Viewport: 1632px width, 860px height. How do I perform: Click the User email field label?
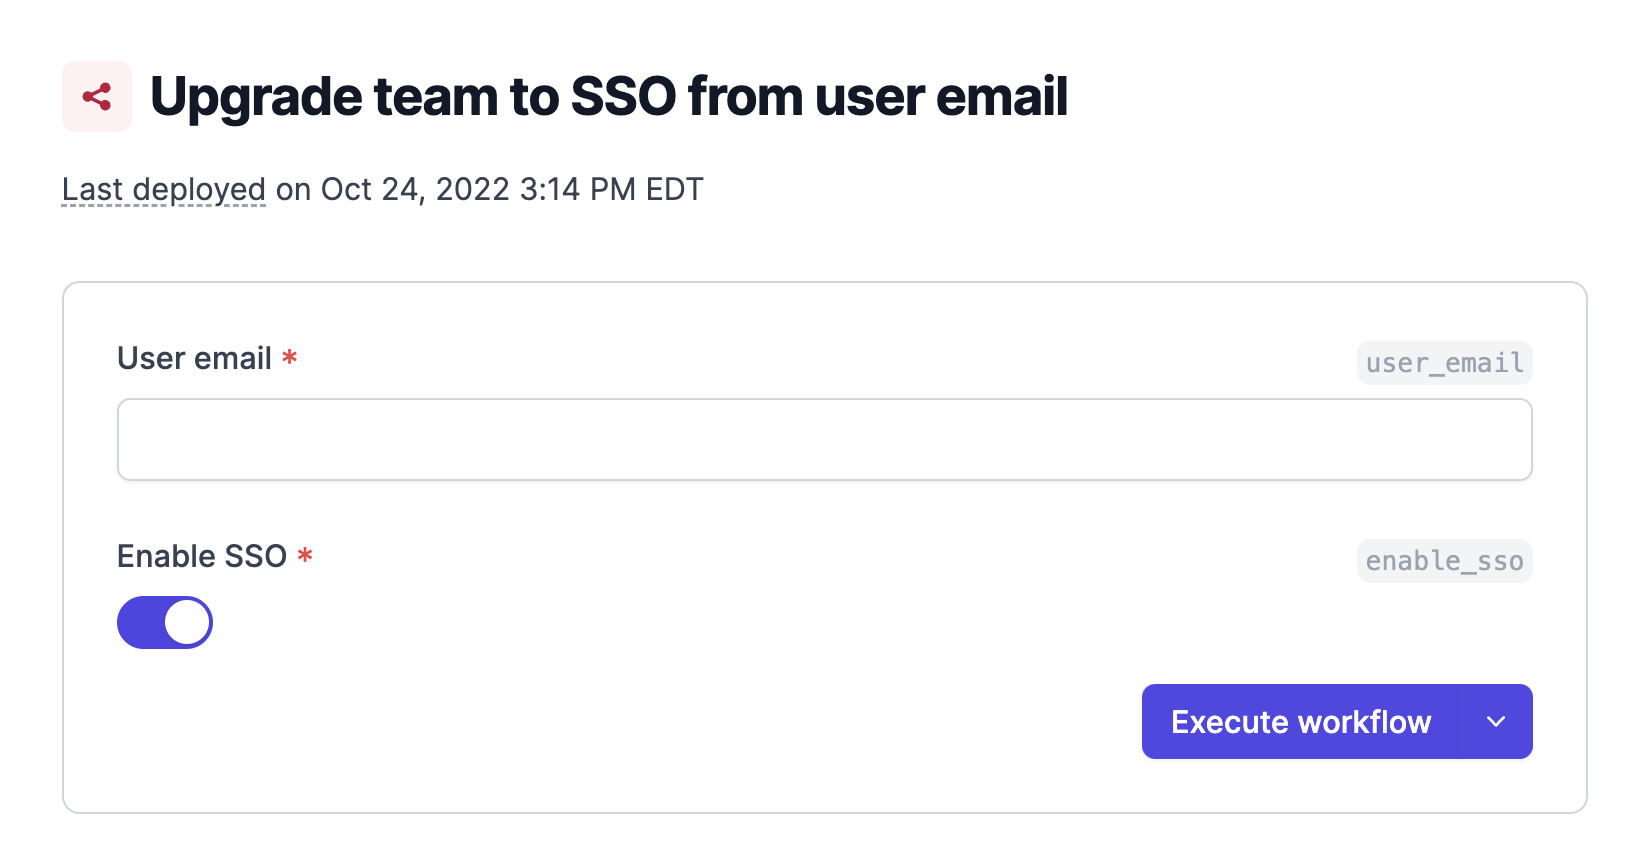pos(195,358)
